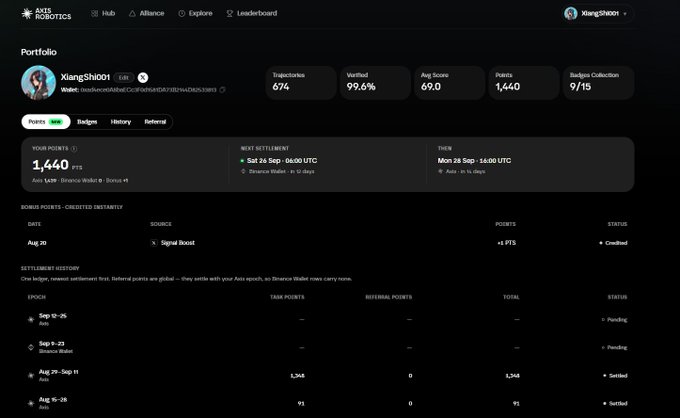Click the Signal Boost X icon

[154, 243]
